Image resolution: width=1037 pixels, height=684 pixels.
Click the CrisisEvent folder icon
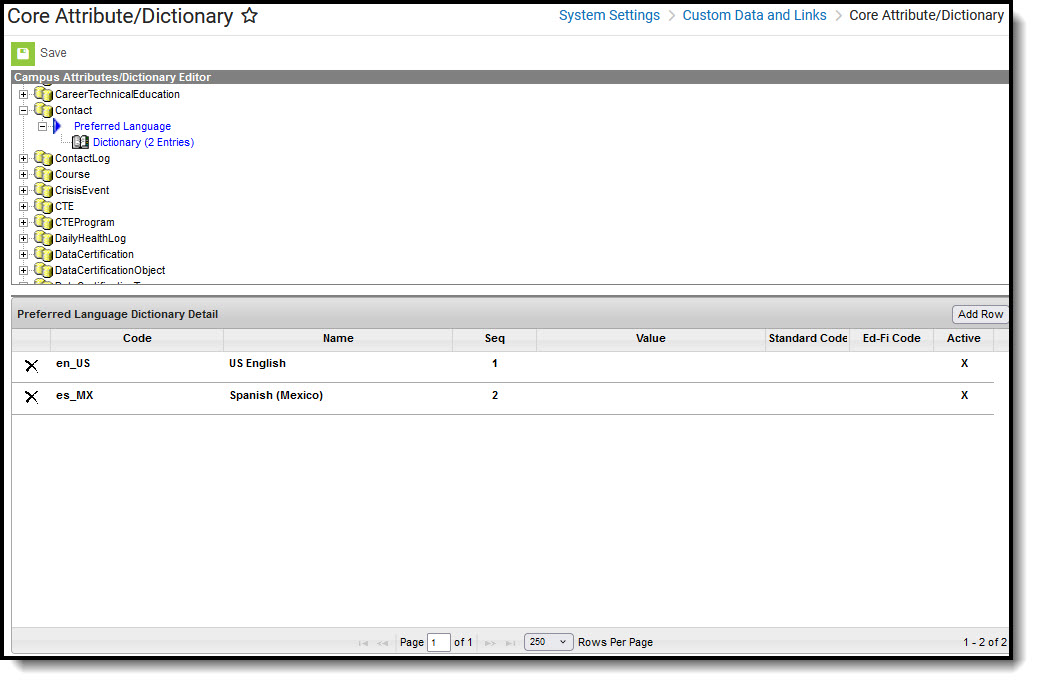[44, 191]
